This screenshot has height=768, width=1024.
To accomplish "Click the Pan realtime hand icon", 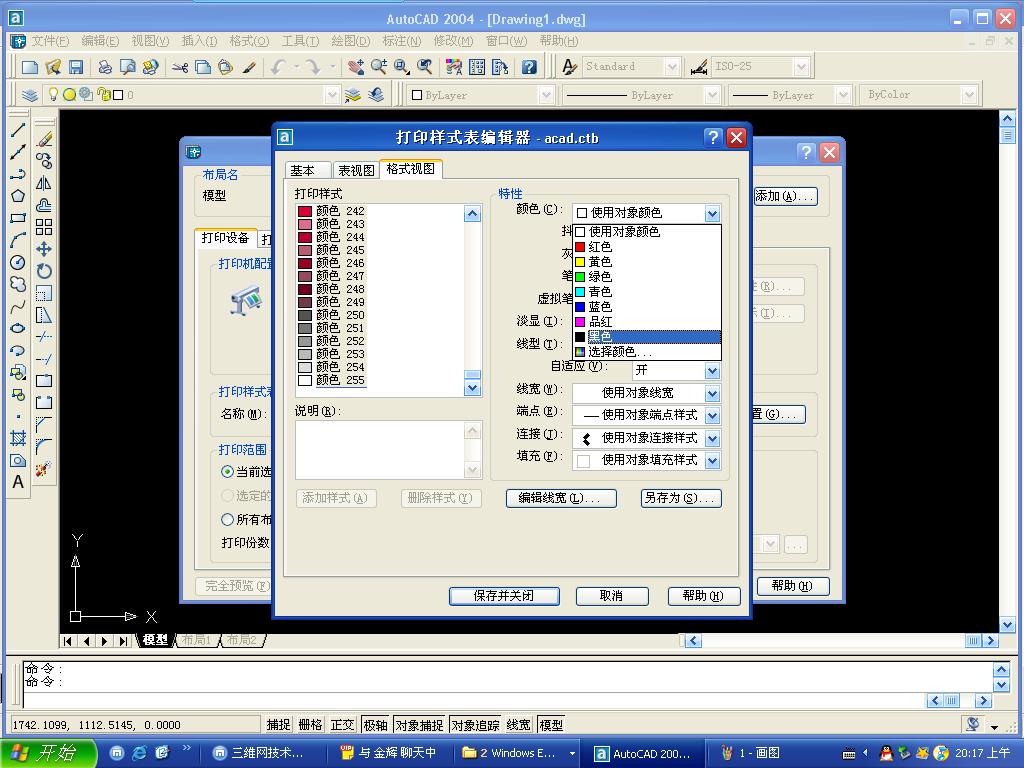I will pyautogui.click(x=356, y=67).
